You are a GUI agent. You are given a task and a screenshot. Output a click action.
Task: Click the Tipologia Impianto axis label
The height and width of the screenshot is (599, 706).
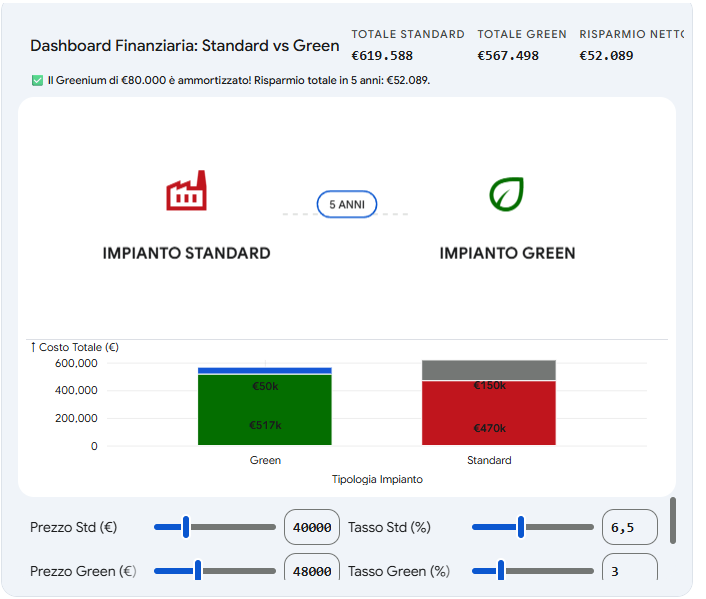point(377,479)
